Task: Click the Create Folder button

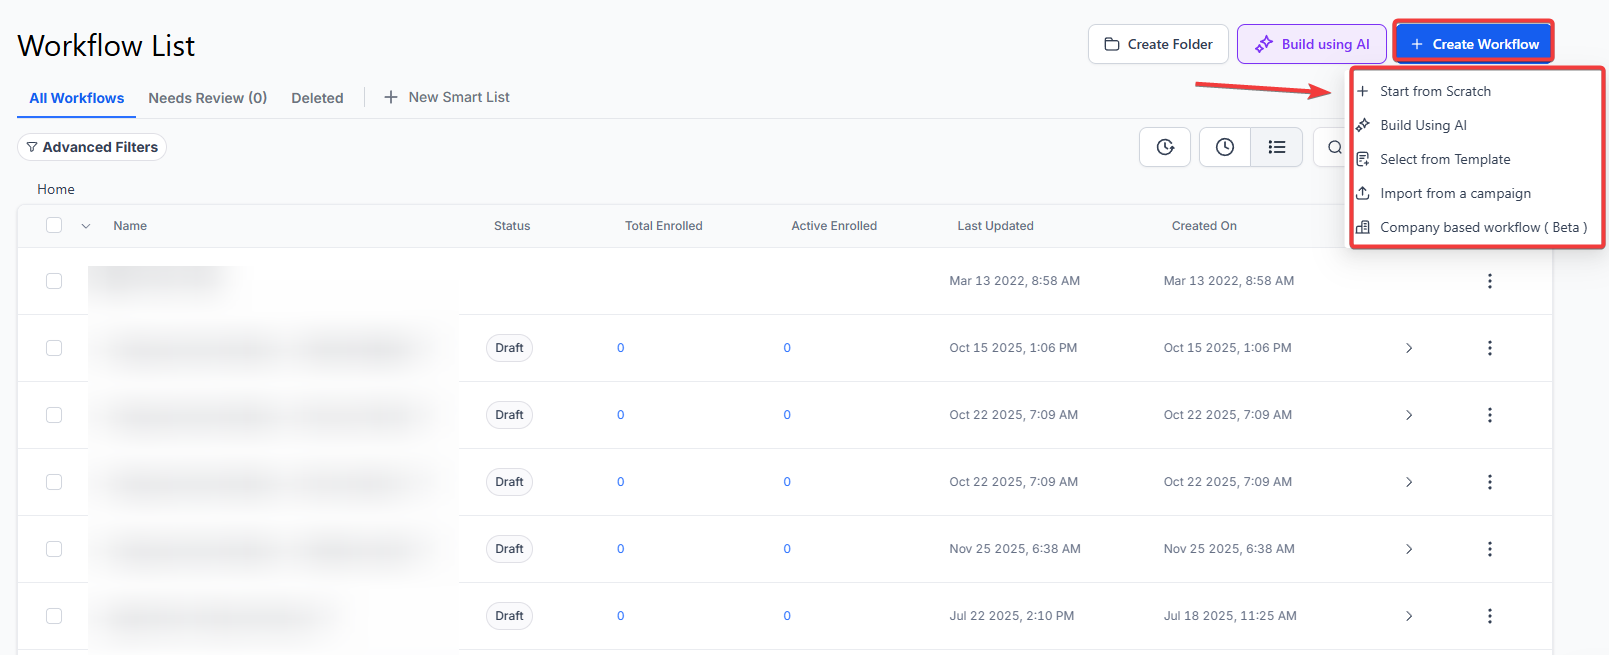Action: click(1158, 44)
